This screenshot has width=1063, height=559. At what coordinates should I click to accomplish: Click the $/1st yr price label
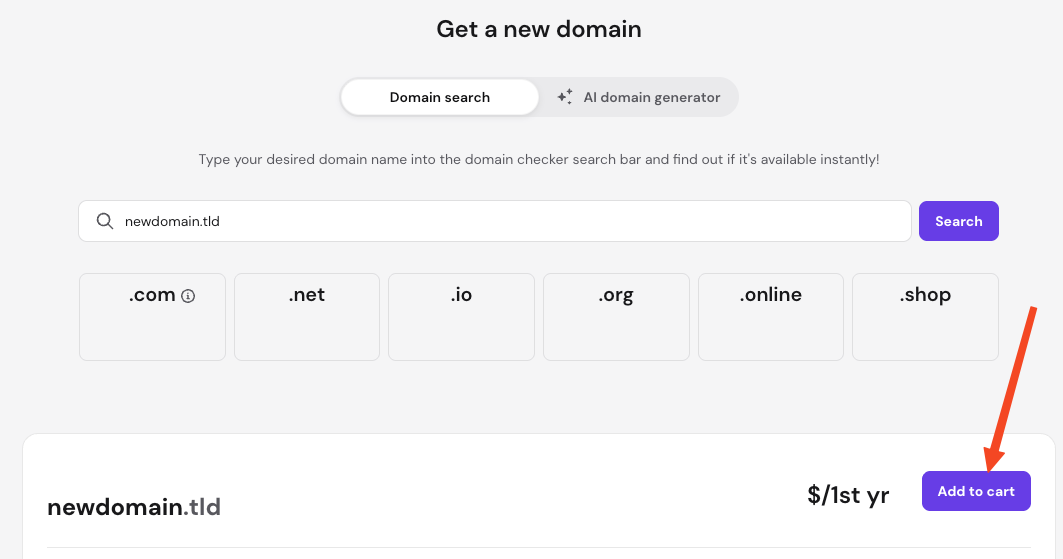click(x=848, y=495)
